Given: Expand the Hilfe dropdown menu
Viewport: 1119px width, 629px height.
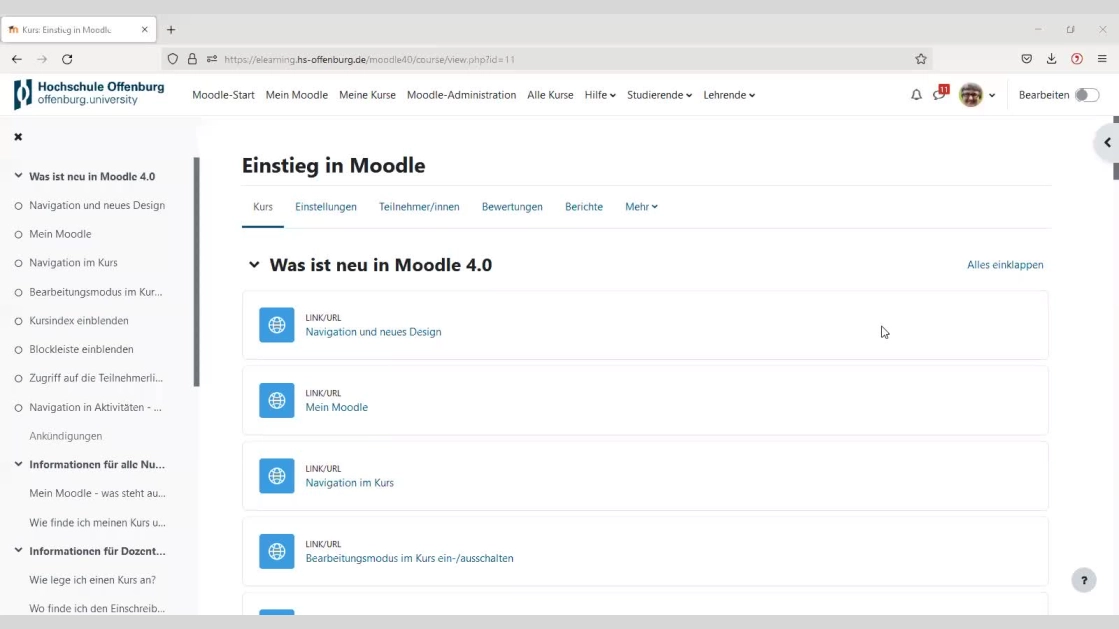Looking at the screenshot, I should tap(600, 95).
